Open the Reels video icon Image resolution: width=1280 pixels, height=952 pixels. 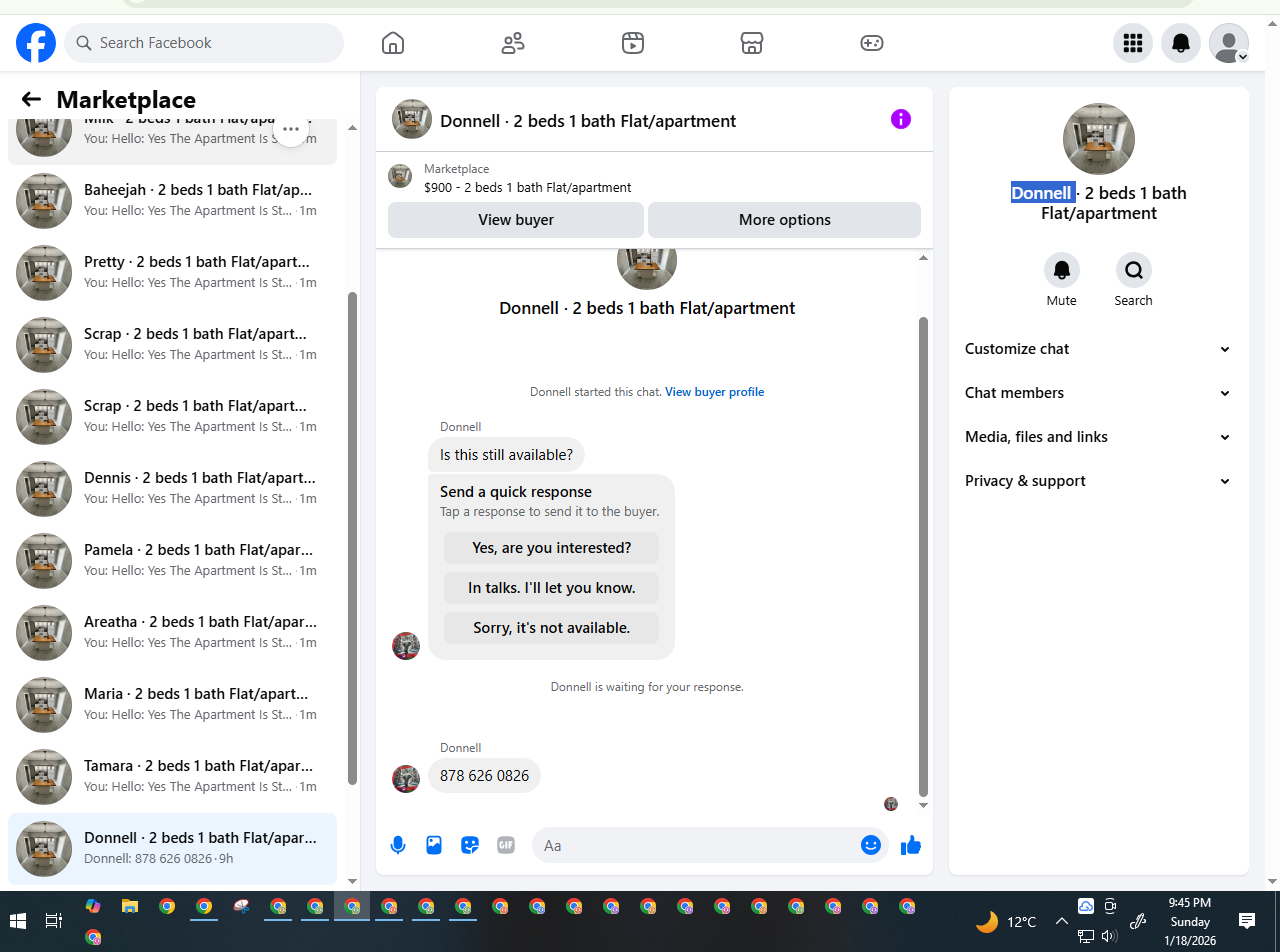[x=632, y=43]
